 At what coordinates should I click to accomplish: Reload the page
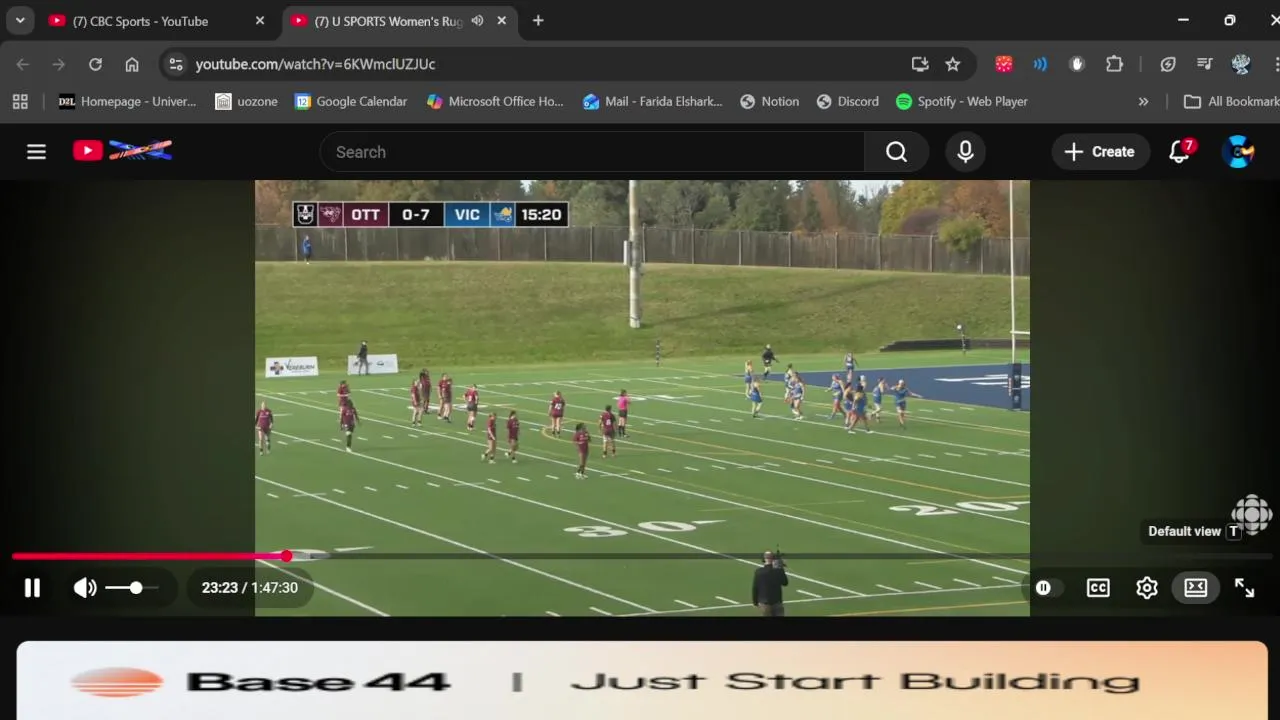[95, 64]
